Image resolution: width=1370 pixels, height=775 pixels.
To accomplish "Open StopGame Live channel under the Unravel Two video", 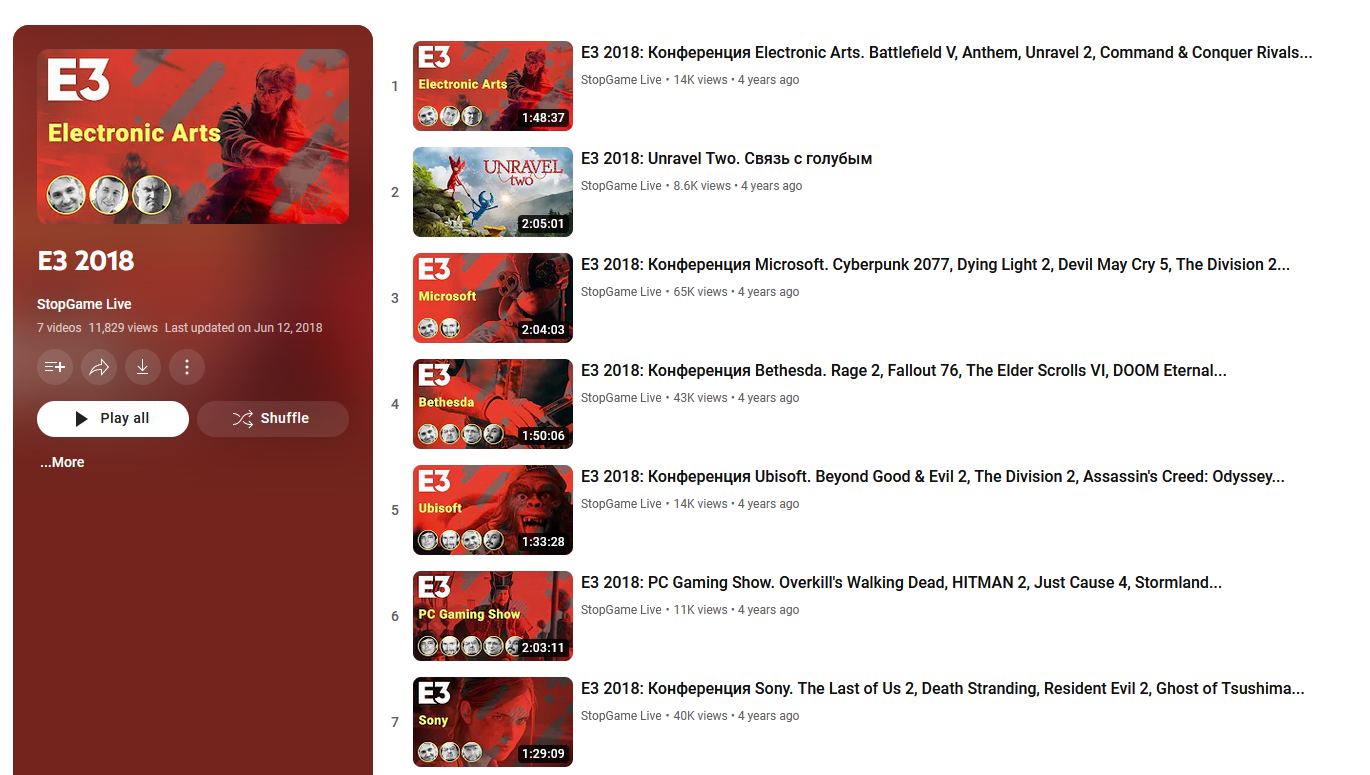I will pyautogui.click(x=621, y=186).
